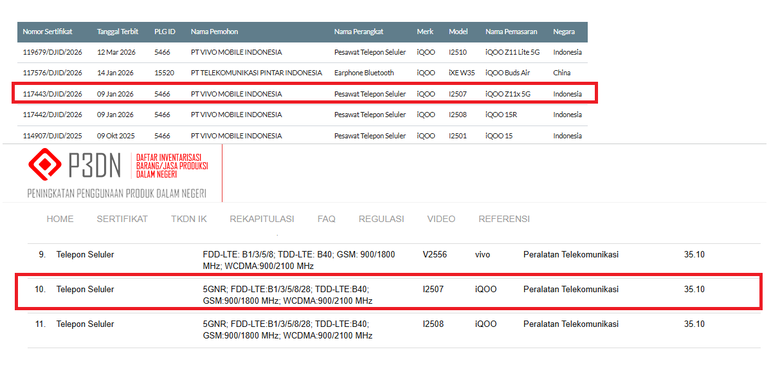This screenshot has height=390, width=780.
Task: Click the 35.10 value in row 10
Action: [694, 289]
